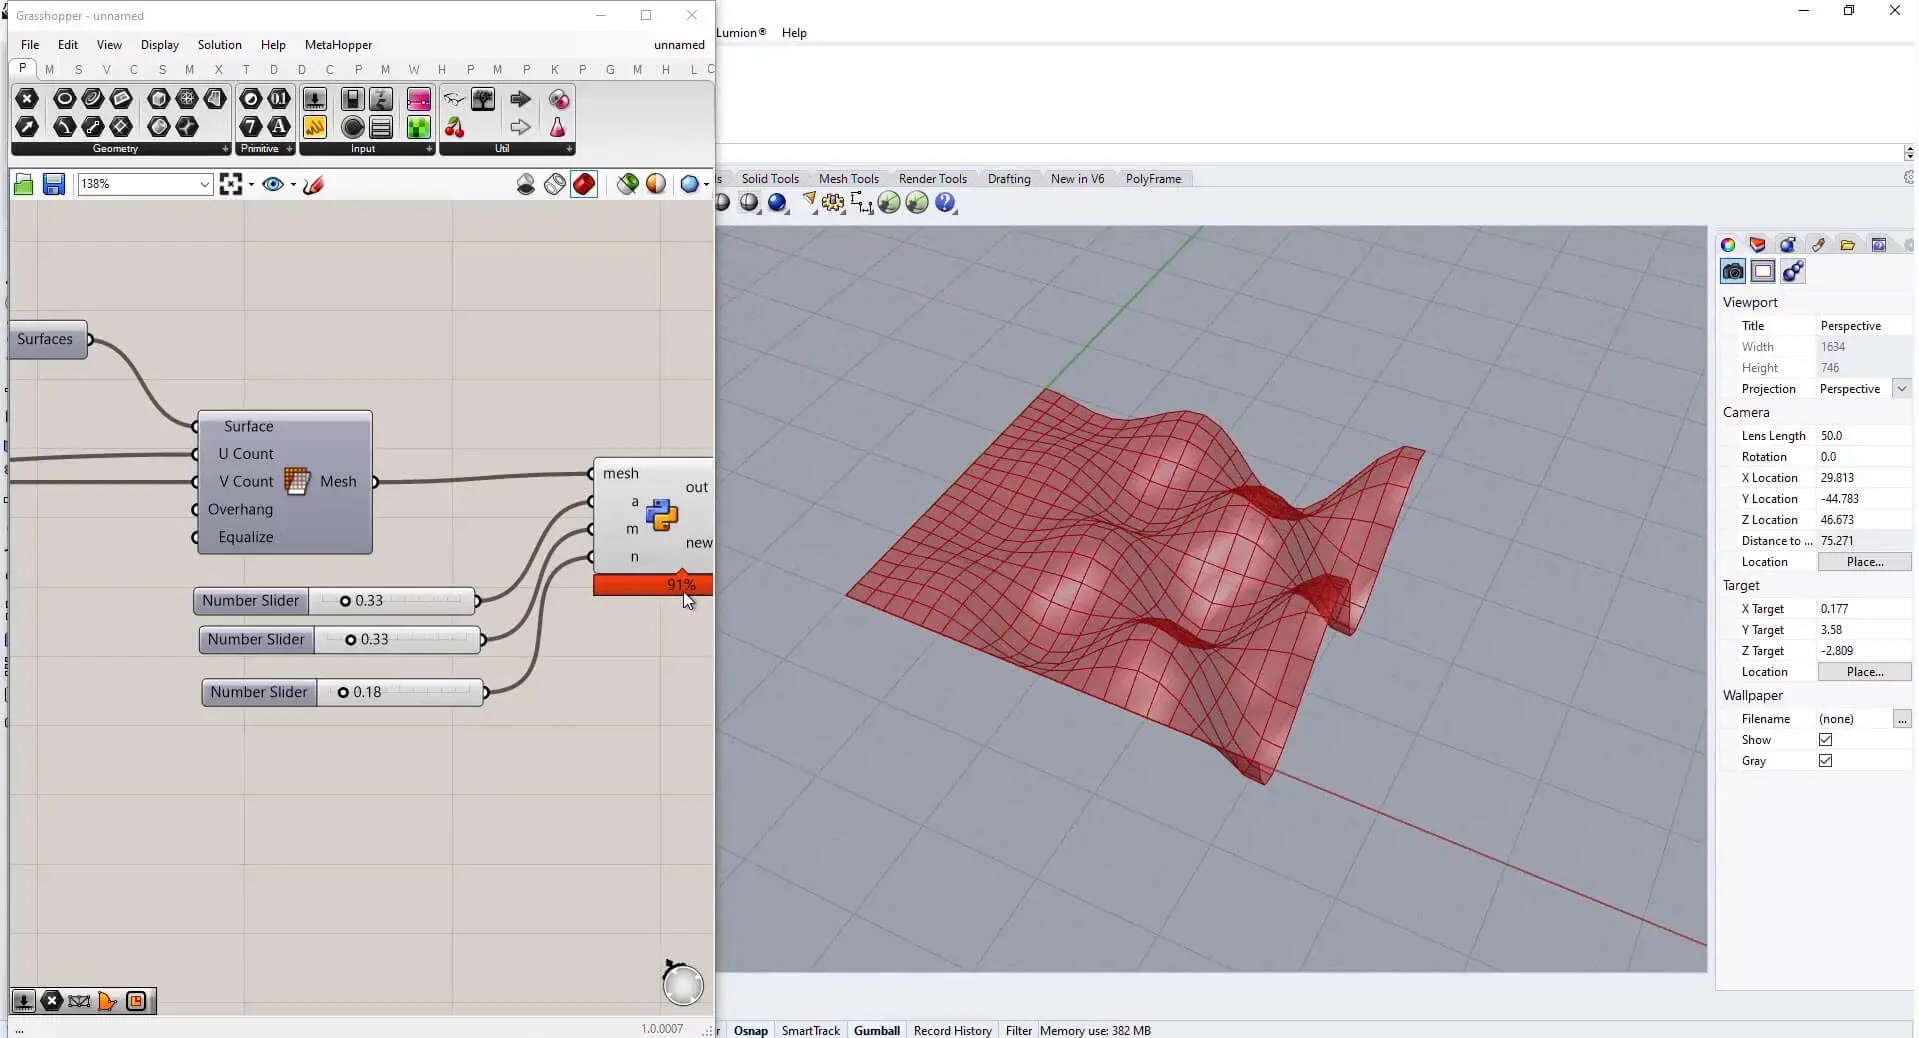Viewport: 1919px width, 1038px height.
Task: Uncheck the wallpaper Gray checkbox
Action: [x=1825, y=761]
